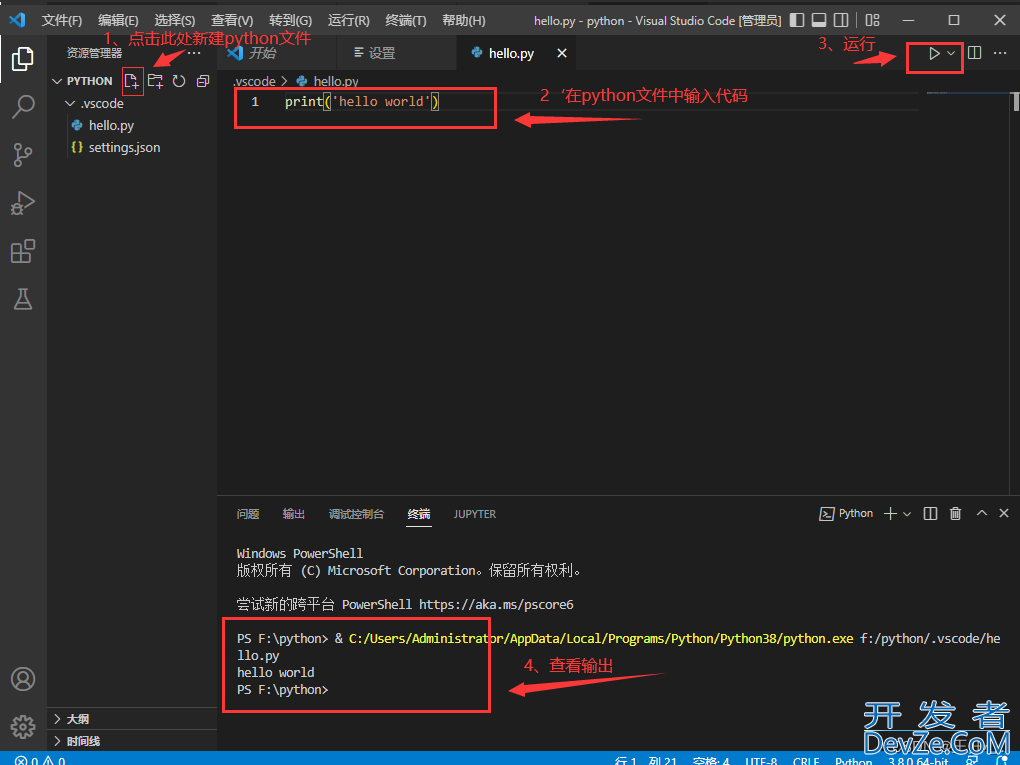1020x765 pixels.
Task: Open the 选择(S) menu
Action: 175,20
